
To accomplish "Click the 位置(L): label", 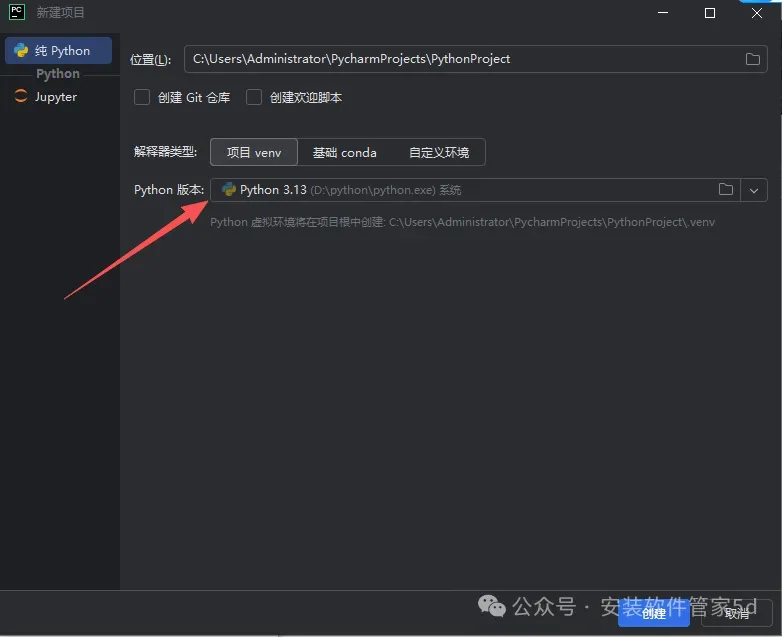I will tap(151, 60).
